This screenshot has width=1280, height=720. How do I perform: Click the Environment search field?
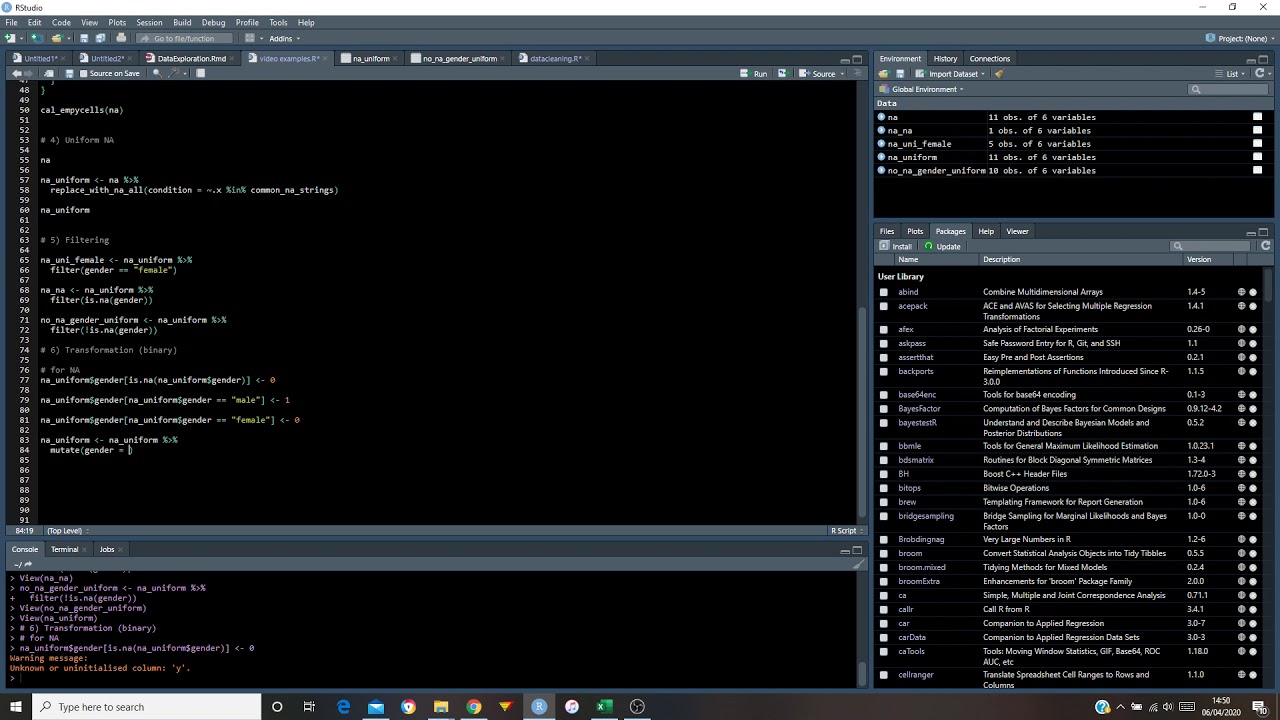tap(1229, 89)
